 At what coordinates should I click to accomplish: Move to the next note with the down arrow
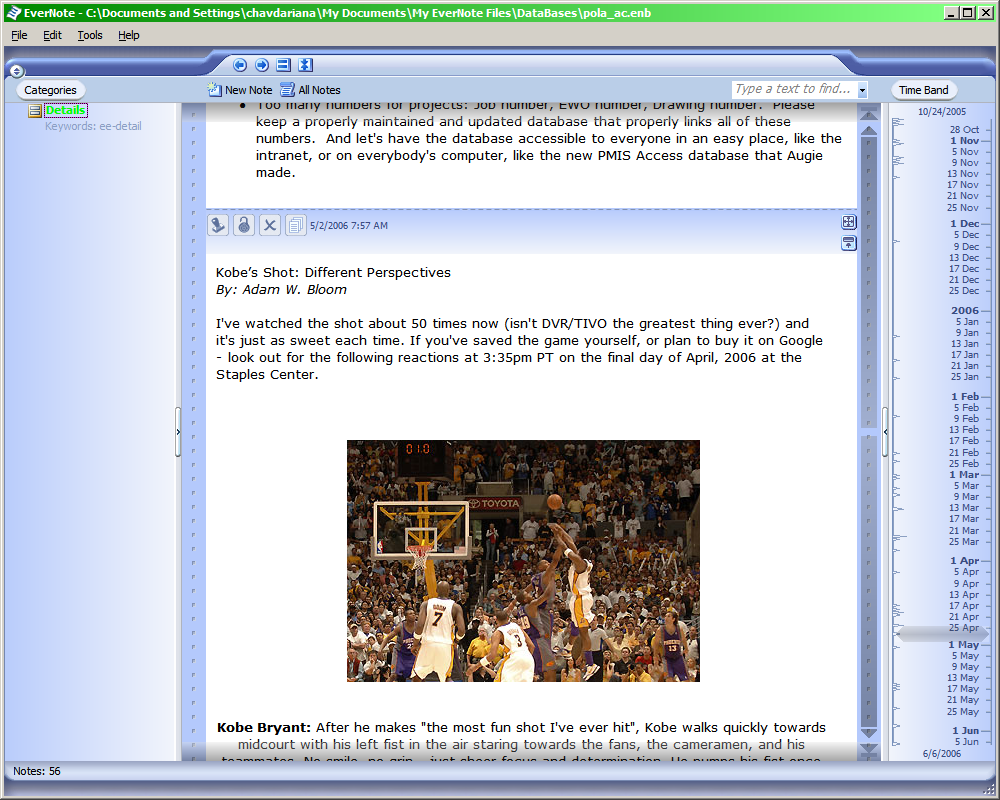pyautogui.click(x=869, y=733)
